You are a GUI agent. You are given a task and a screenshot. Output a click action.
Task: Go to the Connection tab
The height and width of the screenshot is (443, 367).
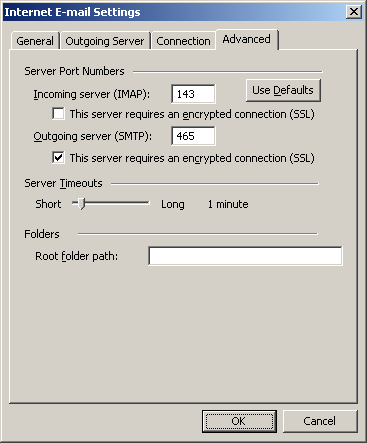click(x=183, y=41)
